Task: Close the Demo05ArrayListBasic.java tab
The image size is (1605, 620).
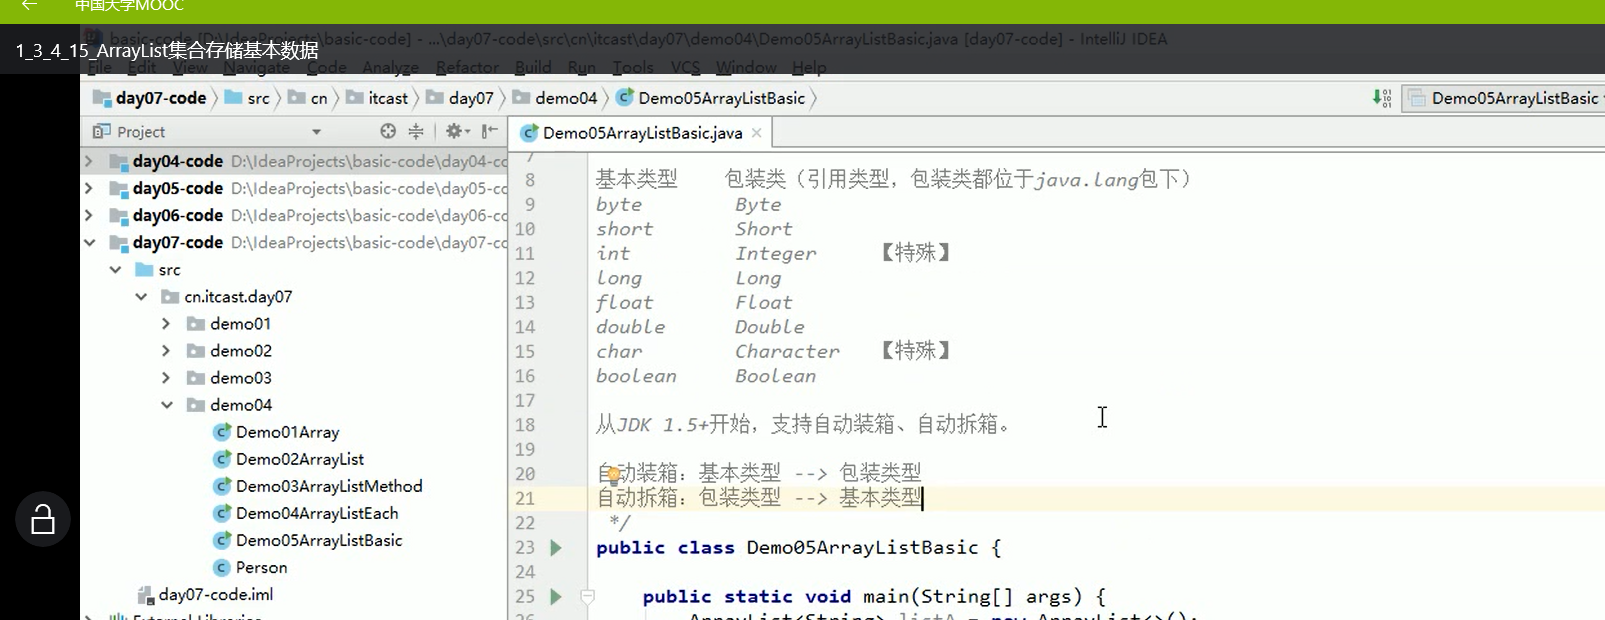Action: coord(757,133)
